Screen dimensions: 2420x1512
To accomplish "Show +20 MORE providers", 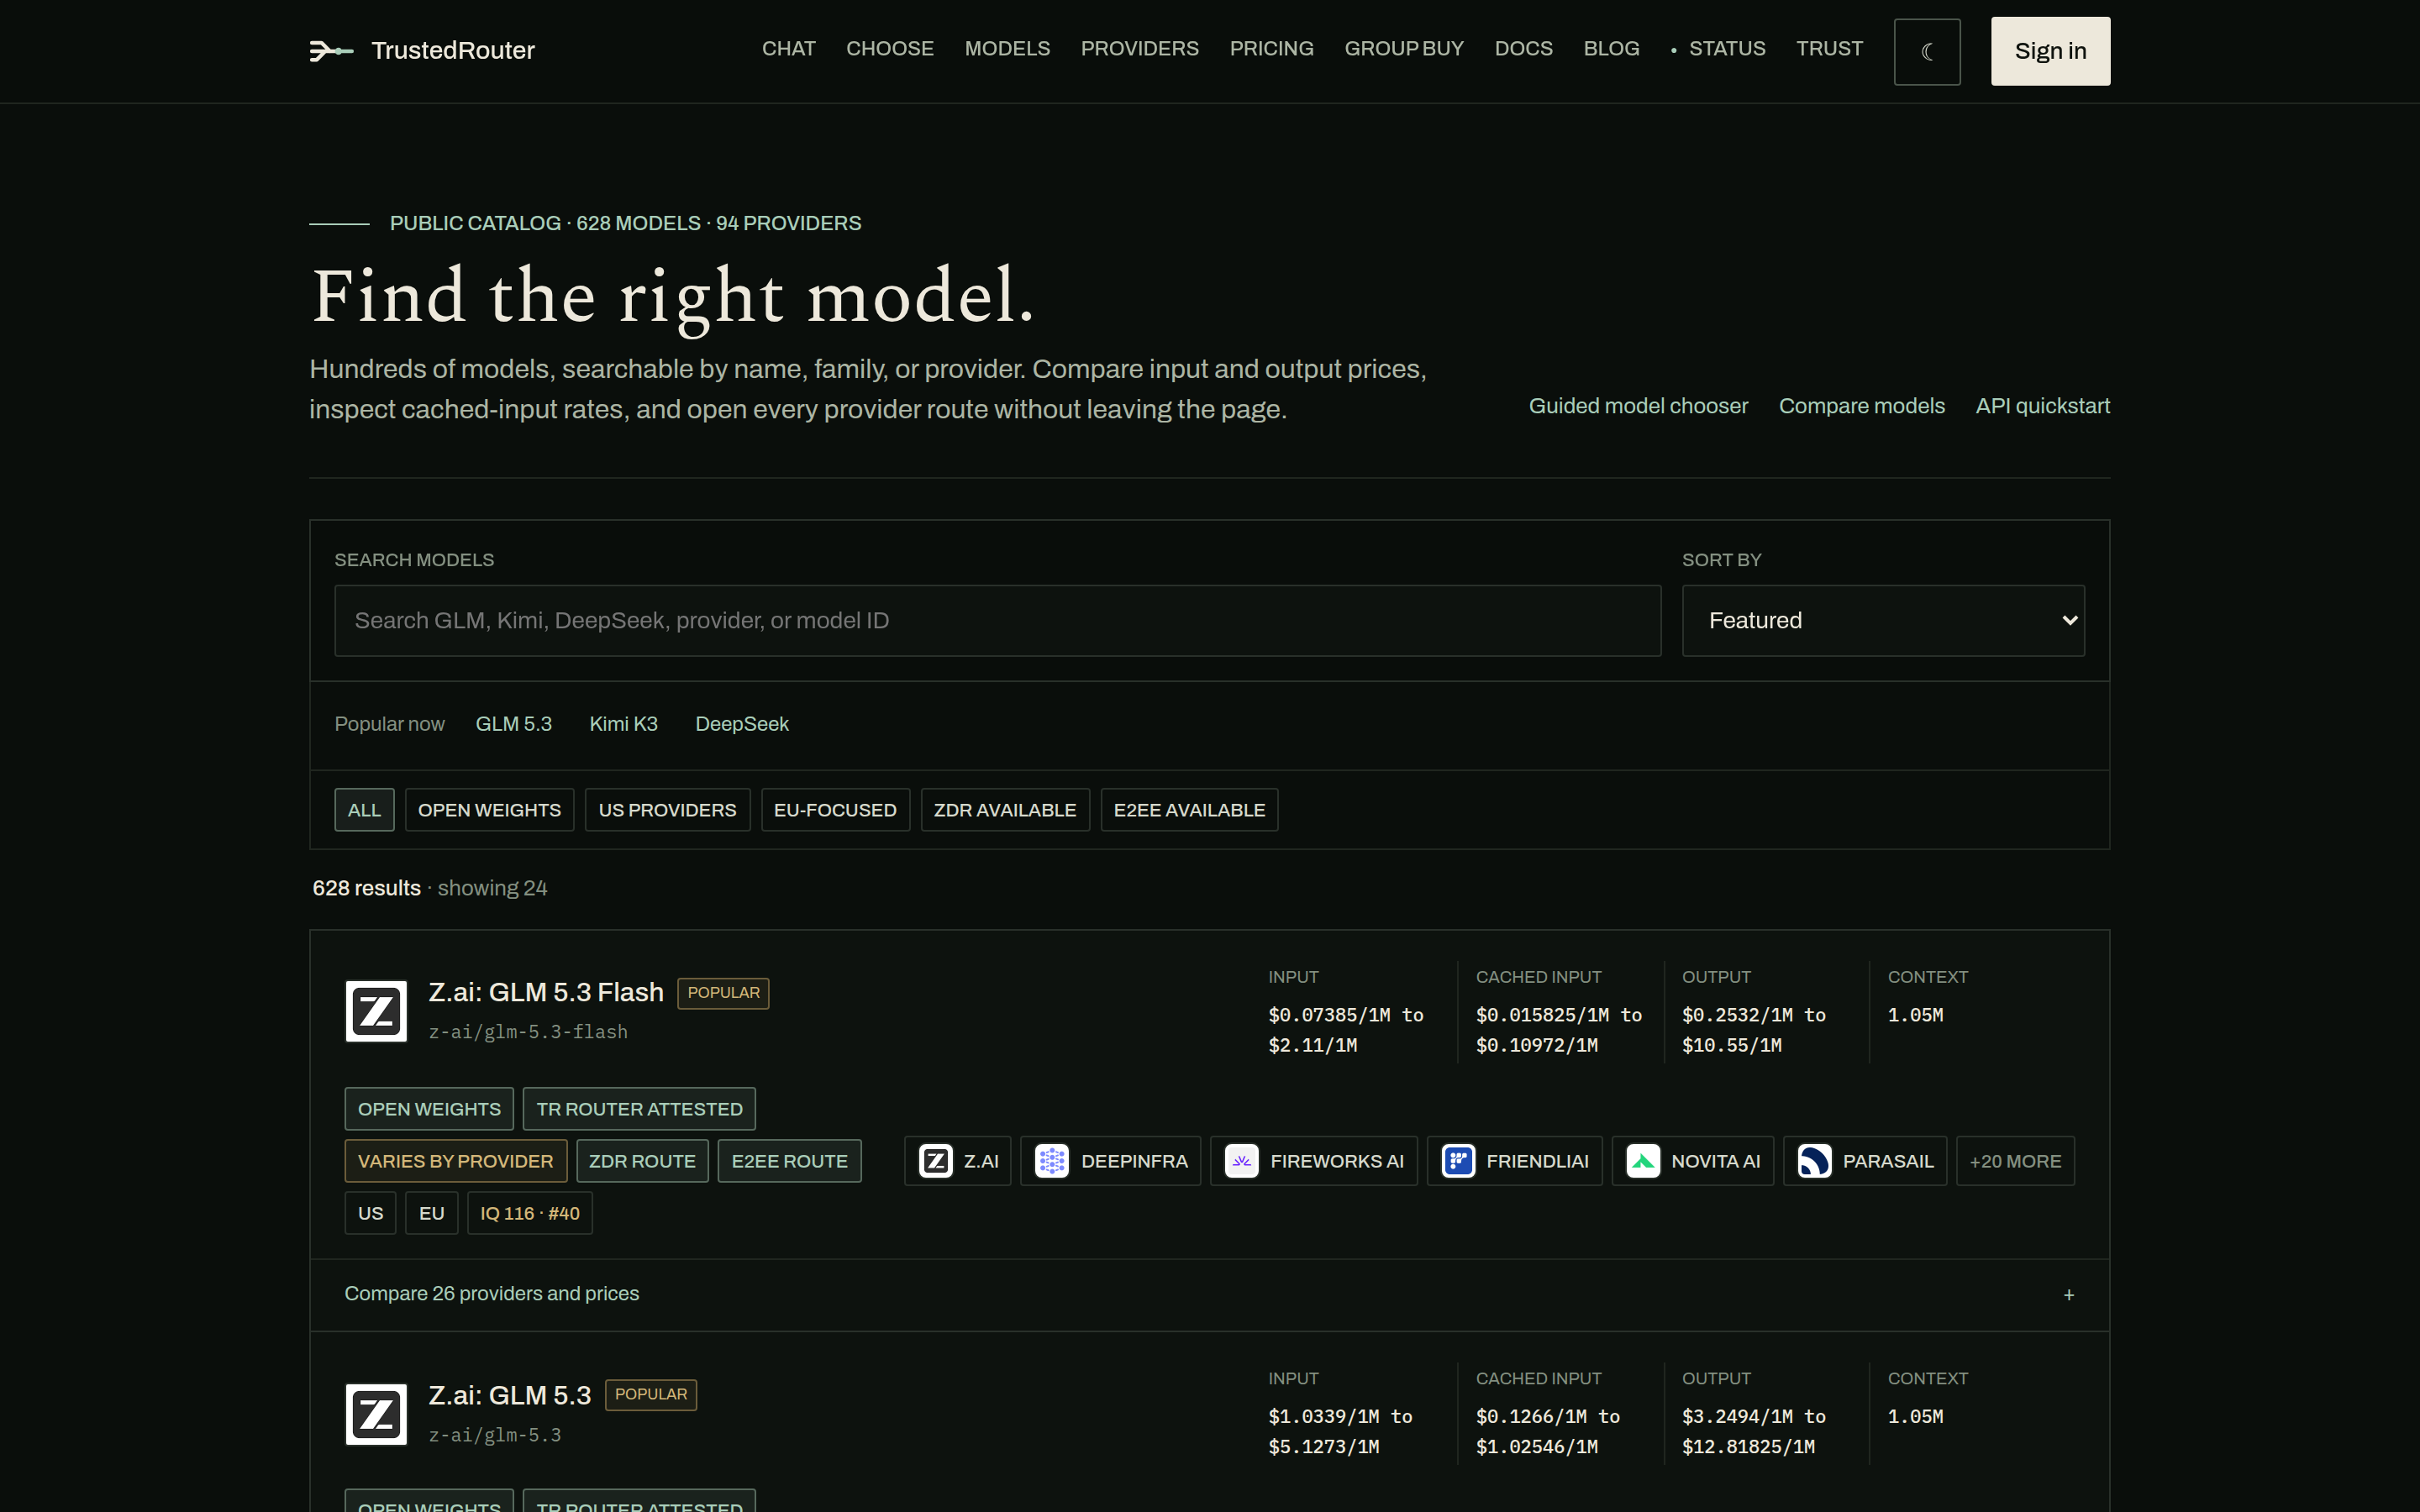I will (2015, 1161).
